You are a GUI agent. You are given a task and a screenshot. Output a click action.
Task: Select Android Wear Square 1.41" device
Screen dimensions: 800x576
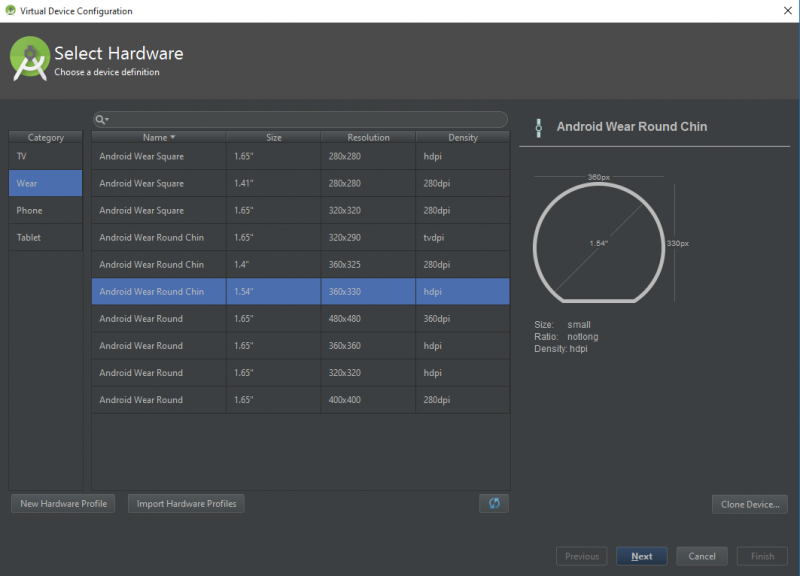[300, 183]
